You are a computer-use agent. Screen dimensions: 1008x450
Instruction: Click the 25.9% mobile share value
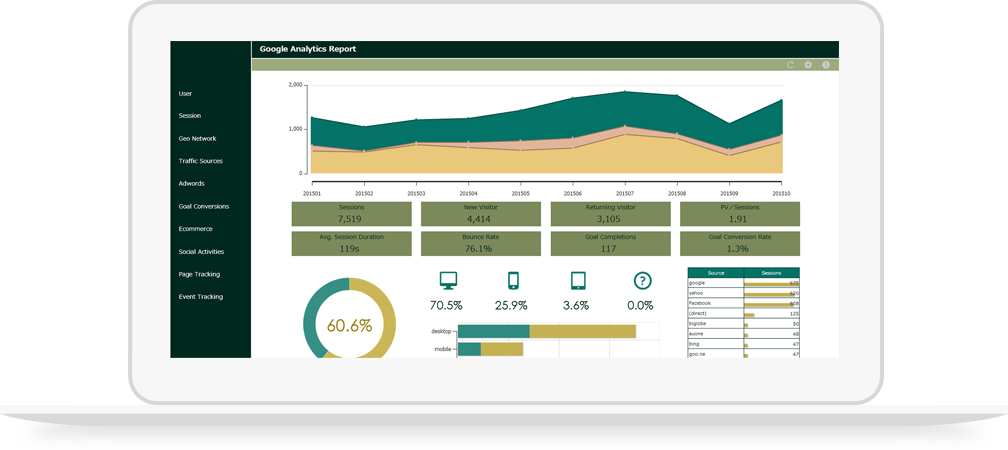tap(511, 306)
